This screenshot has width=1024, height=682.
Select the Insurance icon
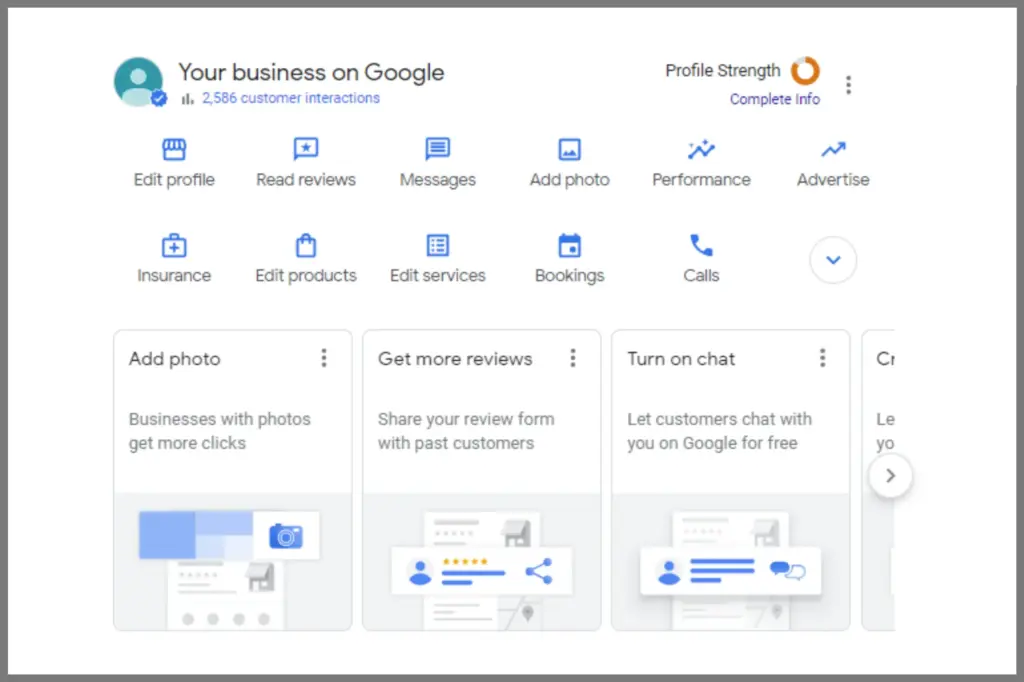tap(174, 244)
